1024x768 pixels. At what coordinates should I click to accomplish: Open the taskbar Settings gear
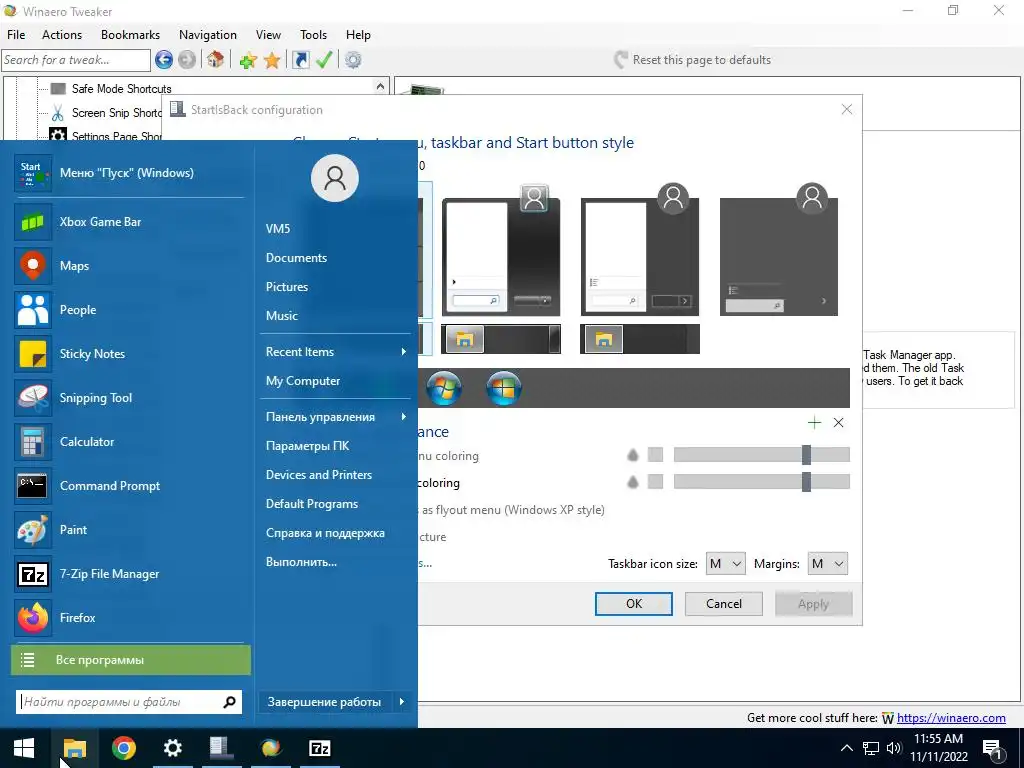click(172, 748)
